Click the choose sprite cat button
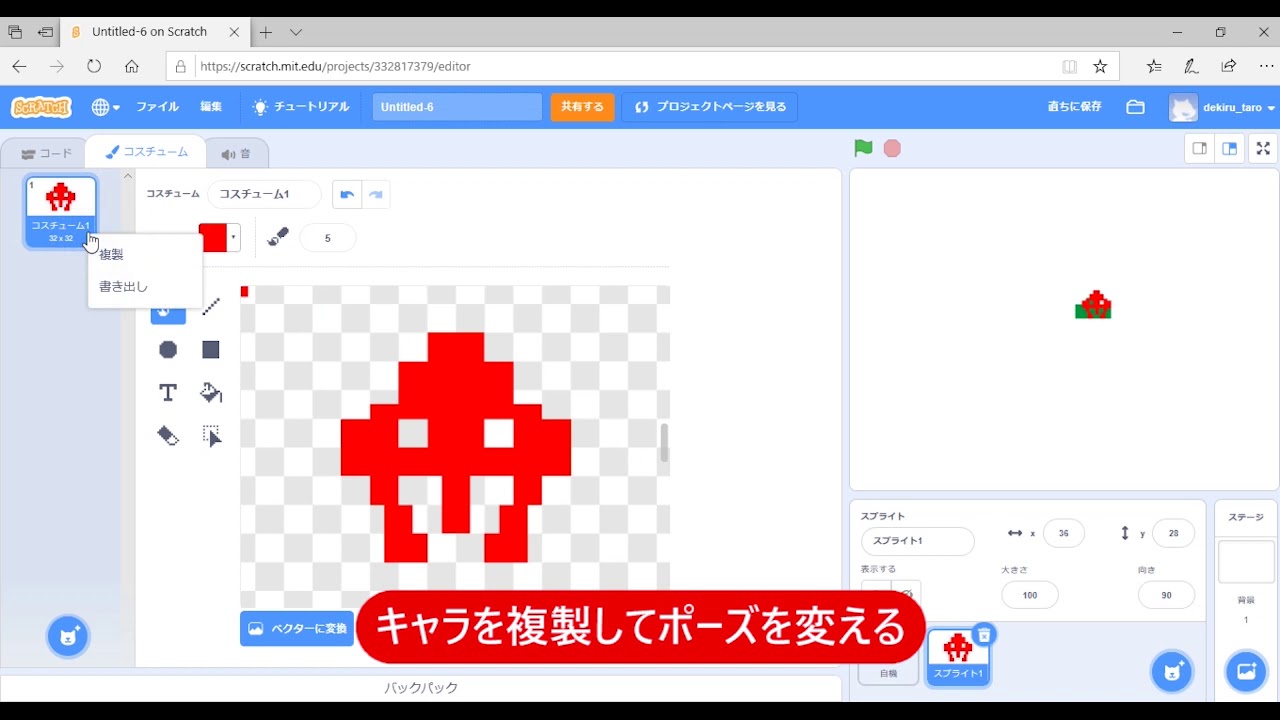This screenshot has width=1280, height=720. click(x=1172, y=671)
